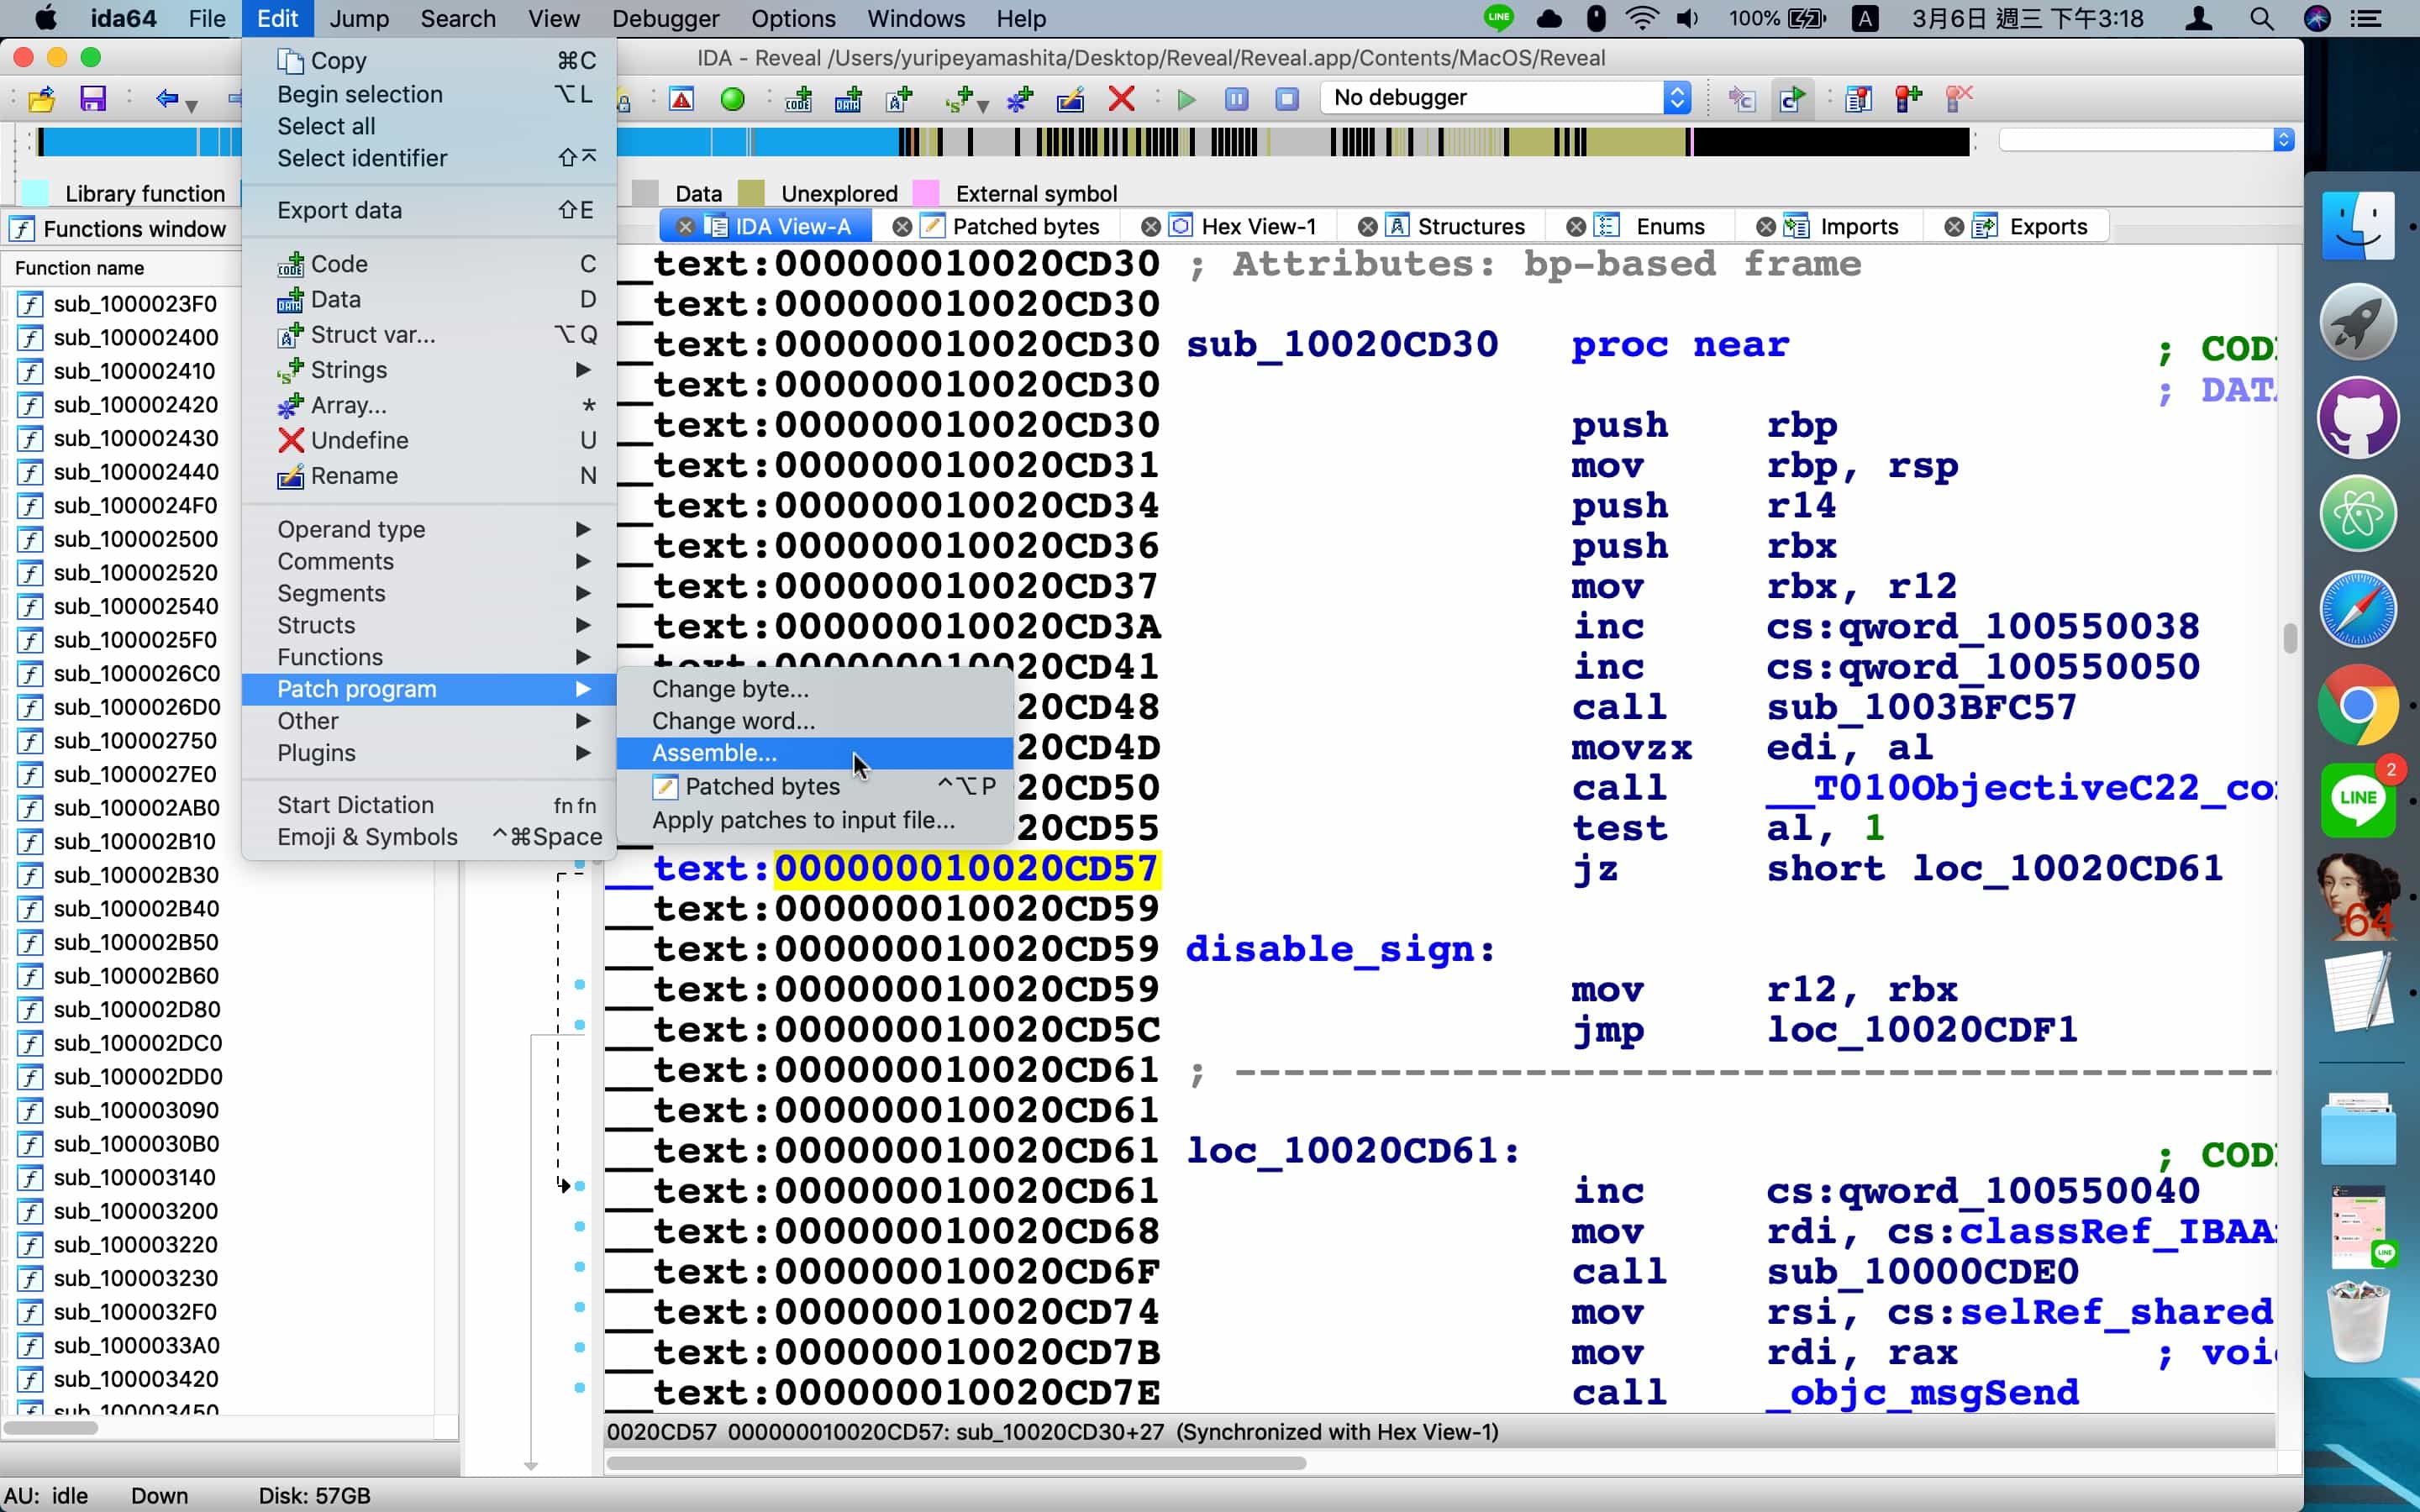Image resolution: width=2420 pixels, height=1512 pixels.
Task: Select Apply patches to input file...
Action: [x=802, y=820]
